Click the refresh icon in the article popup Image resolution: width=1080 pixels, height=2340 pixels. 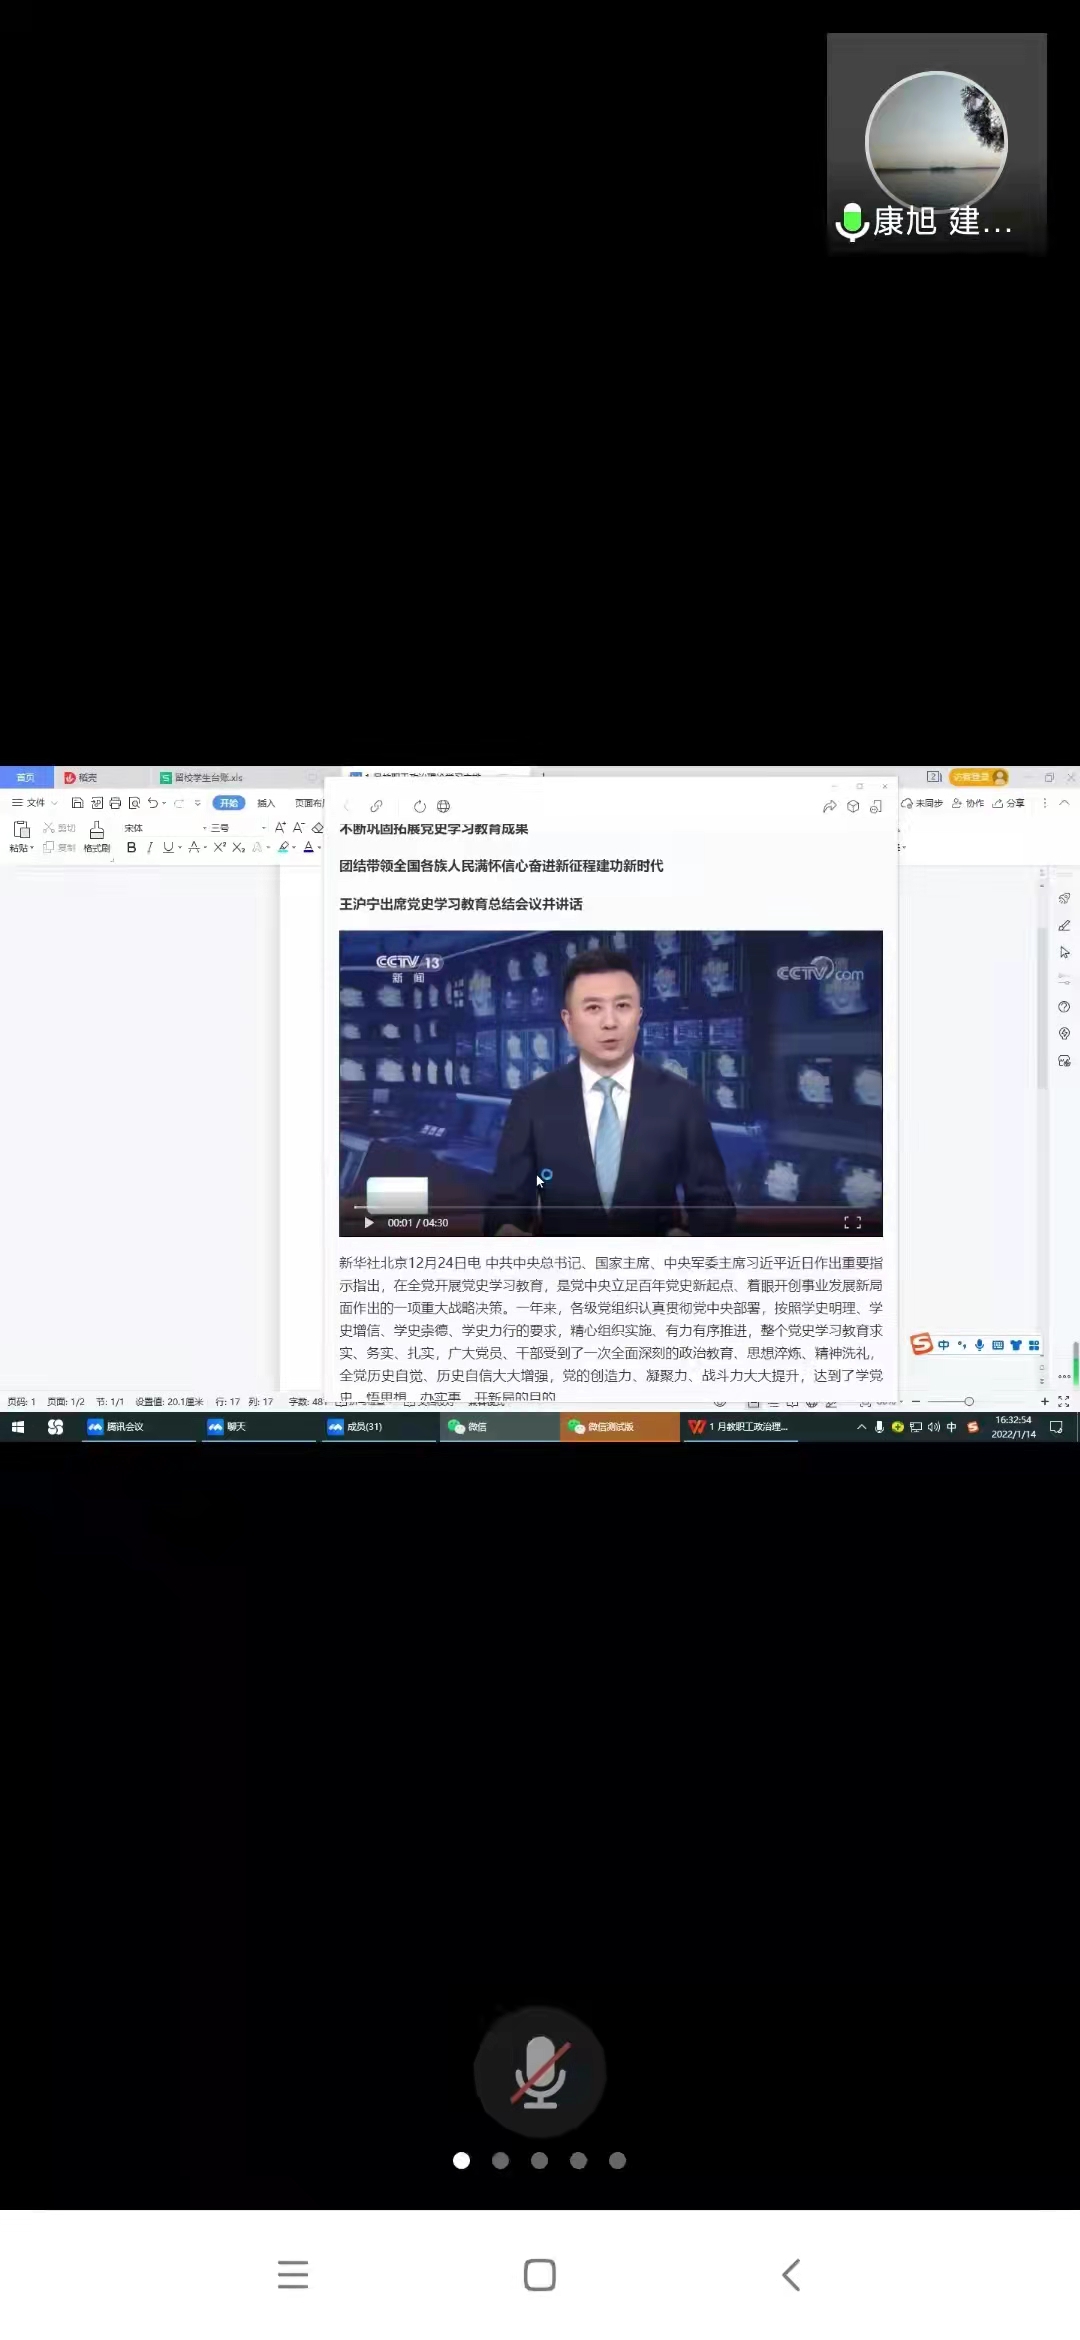419,806
